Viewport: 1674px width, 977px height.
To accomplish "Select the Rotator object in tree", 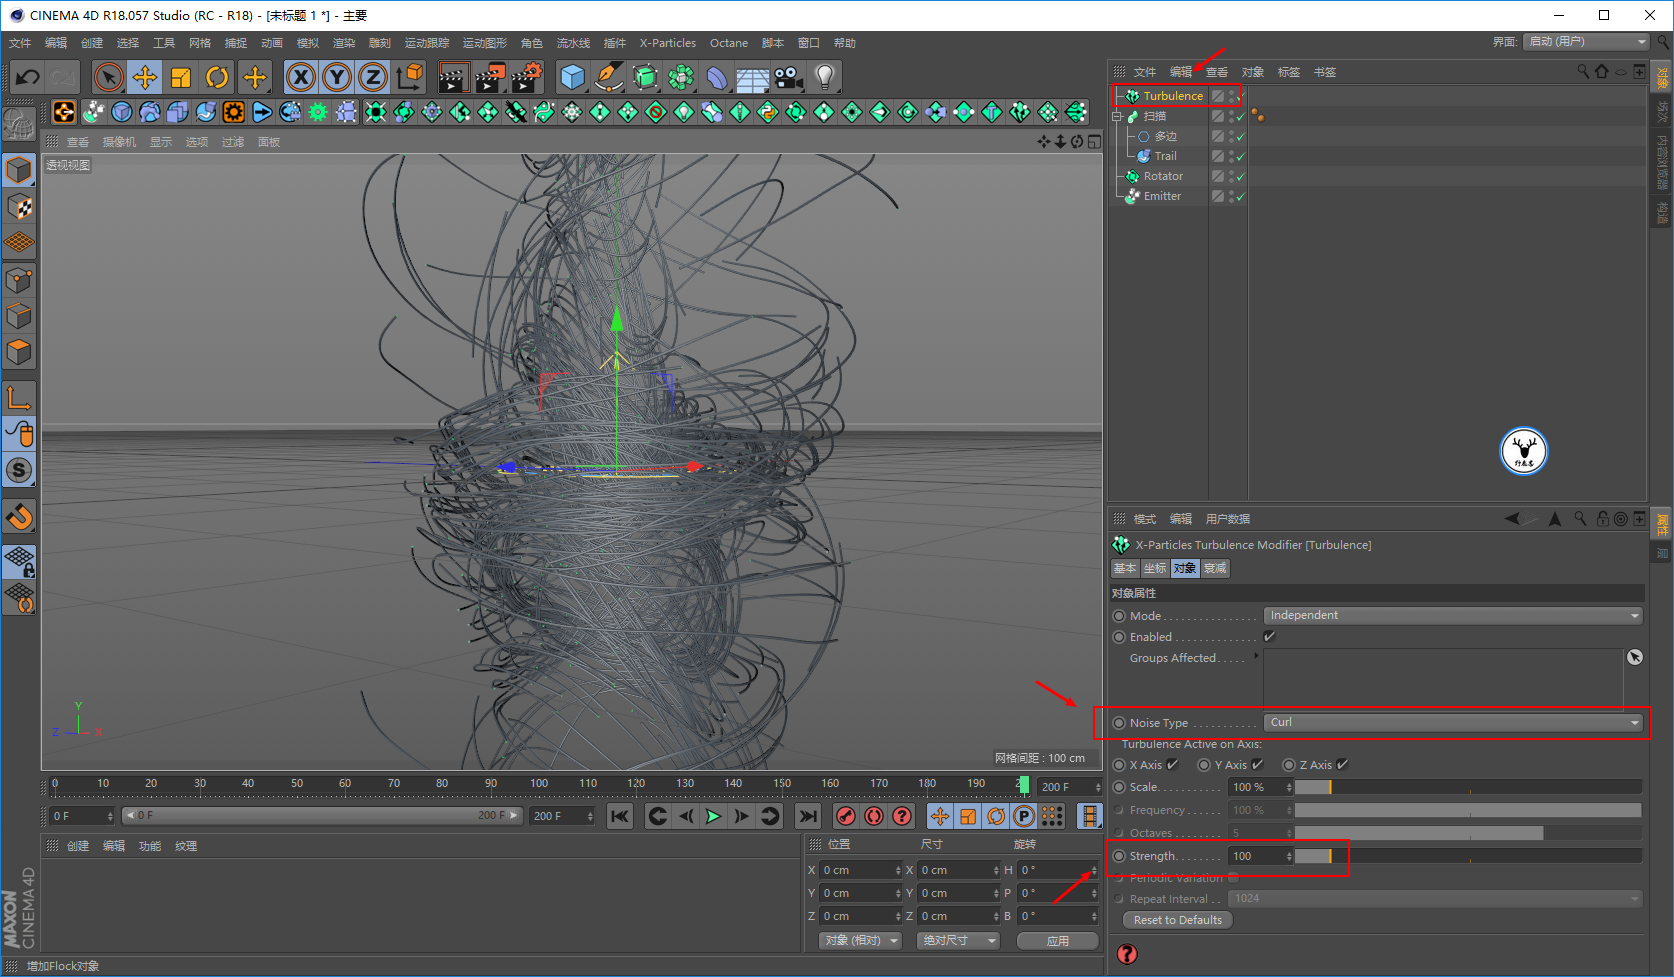I will [x=1163, y=176].
